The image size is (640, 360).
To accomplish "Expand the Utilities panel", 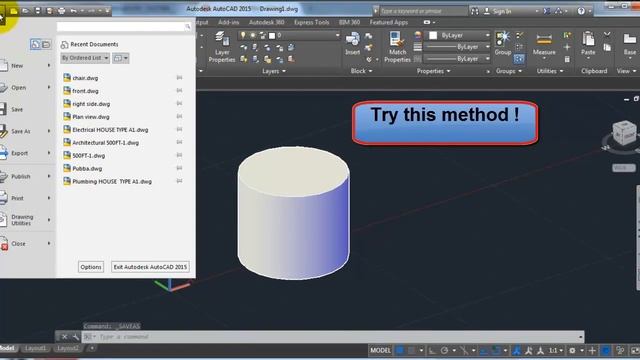I will click(x=550, y=71).
